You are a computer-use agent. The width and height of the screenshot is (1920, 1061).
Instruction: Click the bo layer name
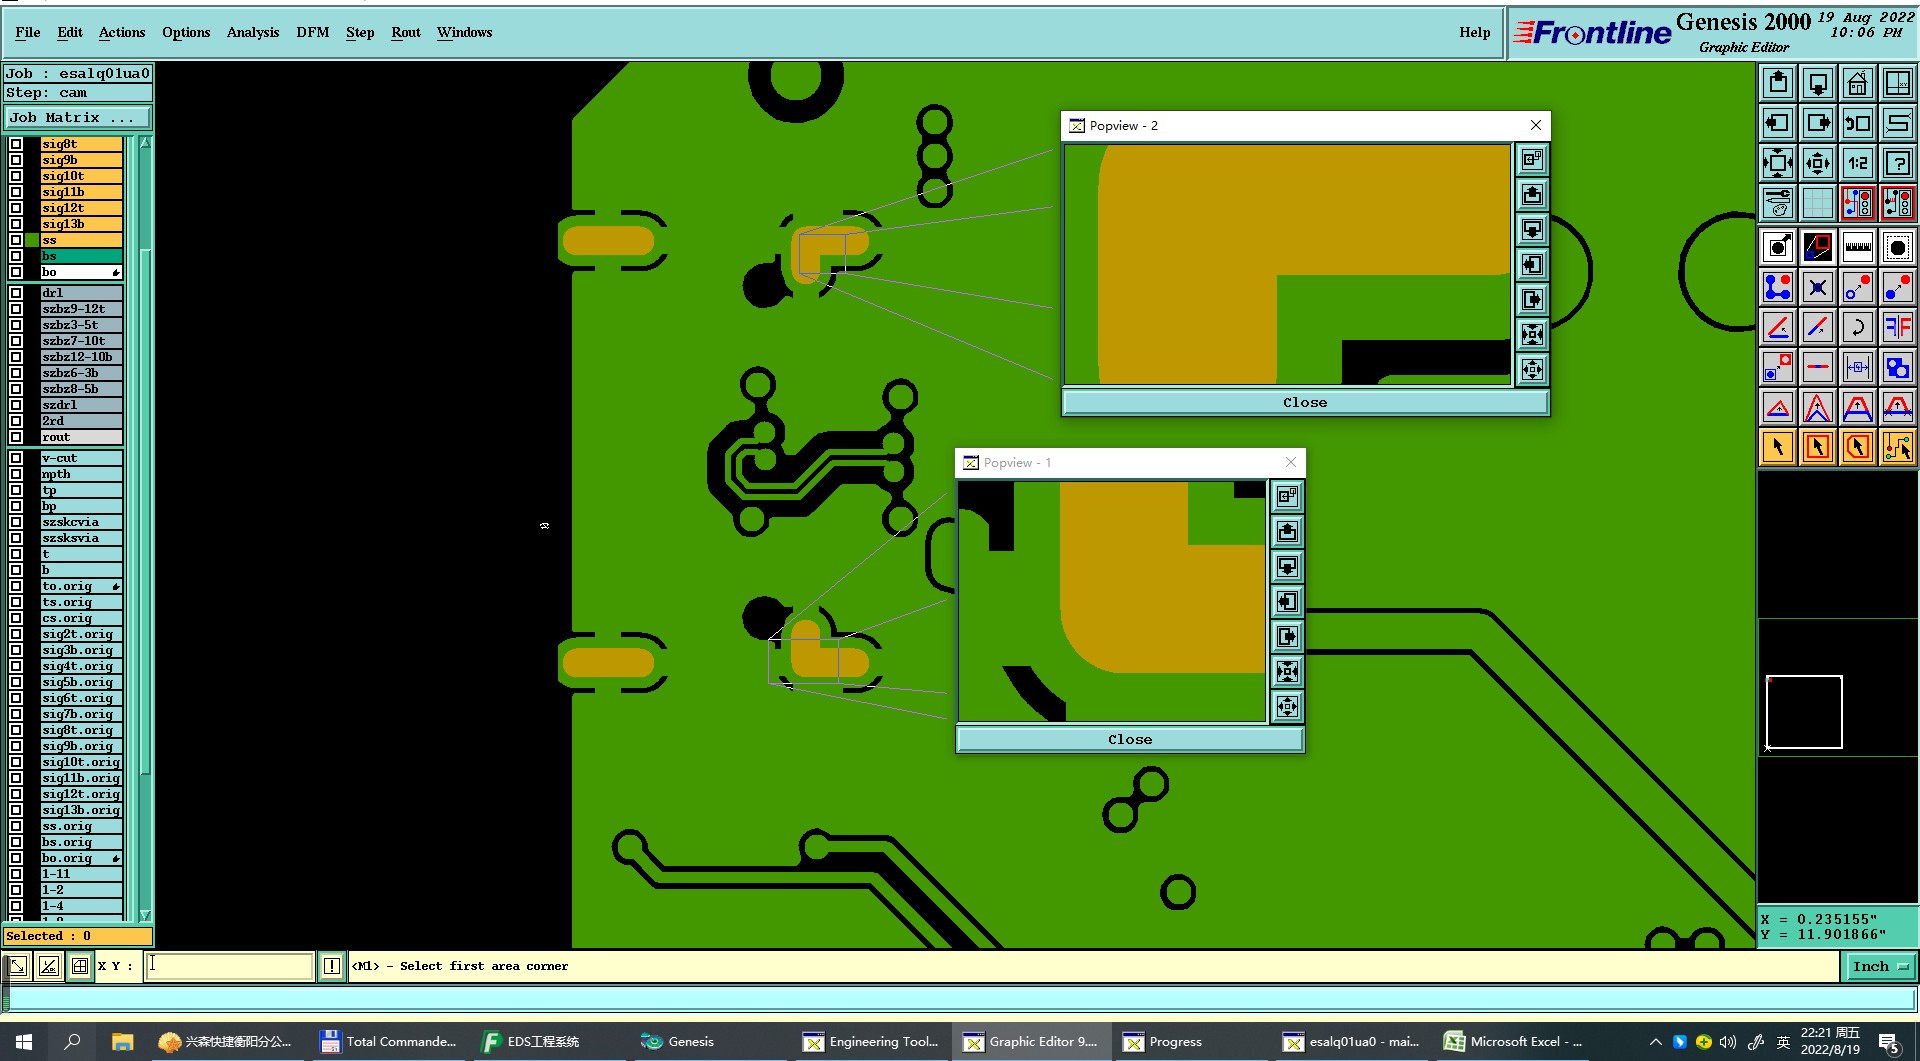82,272
